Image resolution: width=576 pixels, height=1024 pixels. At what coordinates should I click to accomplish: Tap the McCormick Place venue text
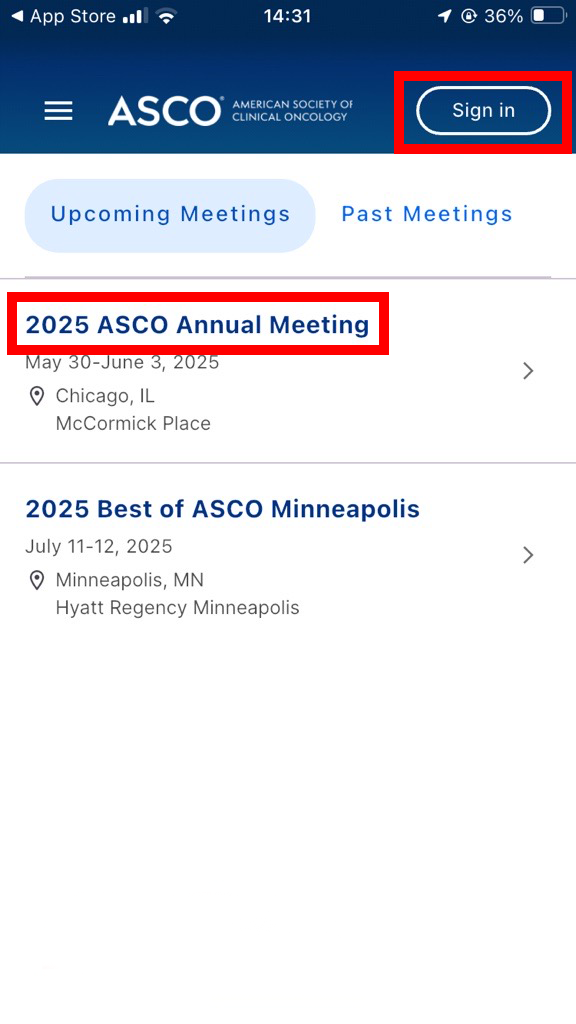point(133,423)
